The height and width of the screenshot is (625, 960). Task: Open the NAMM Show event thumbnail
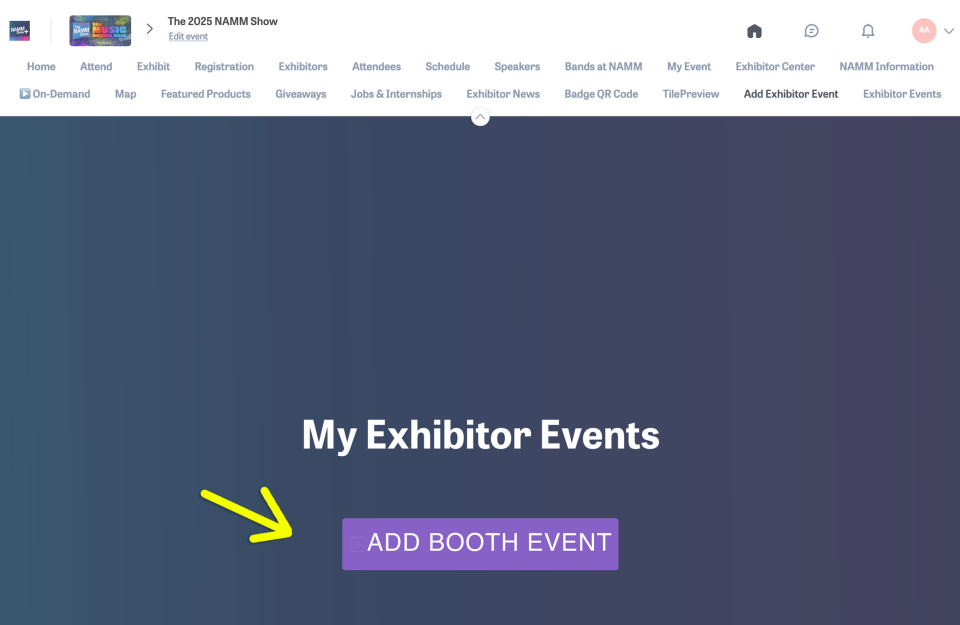coord(100,30)
